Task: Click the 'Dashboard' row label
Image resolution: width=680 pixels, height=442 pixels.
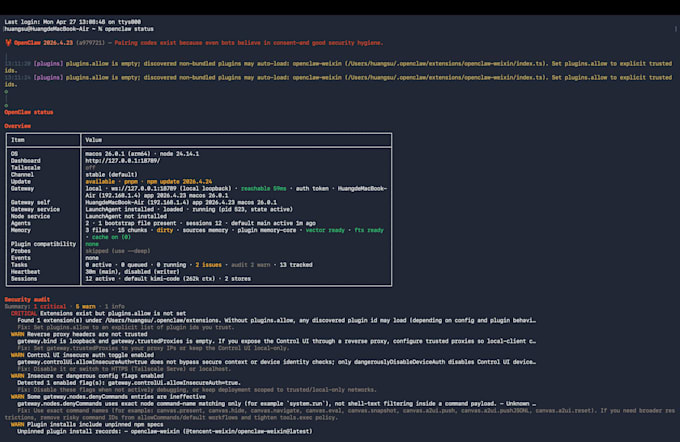Action: point(26,160)
